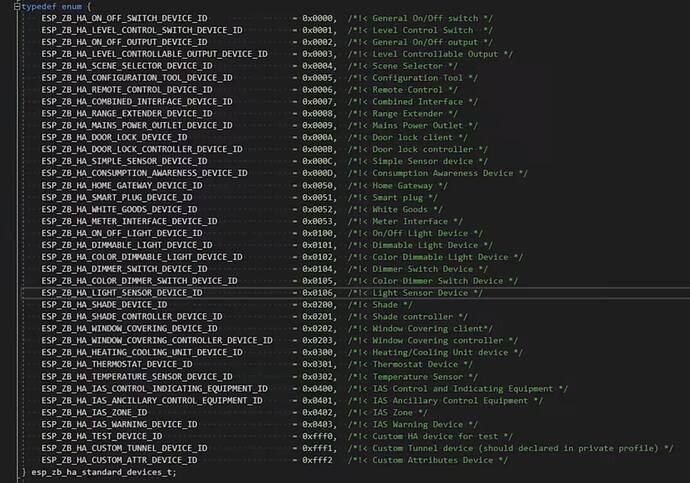Screen dimensions: 690x483
Task: Click ESP_ZB_HA_IAS_ZONE_ID enum member
Action: point(95,412)
